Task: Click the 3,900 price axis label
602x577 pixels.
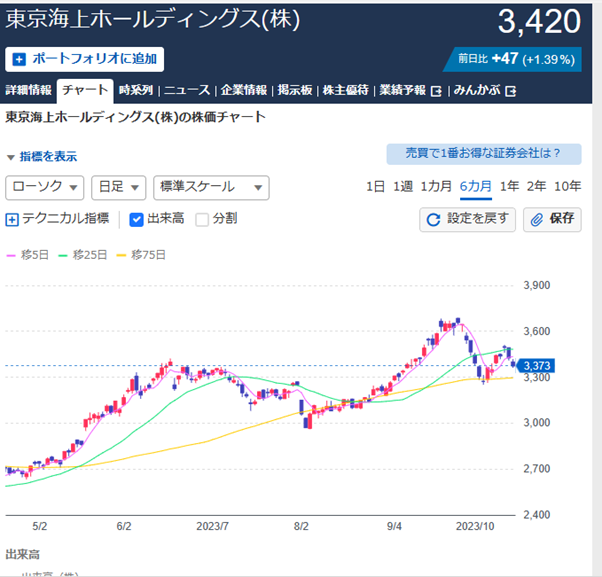Action: tap(537, 285)
